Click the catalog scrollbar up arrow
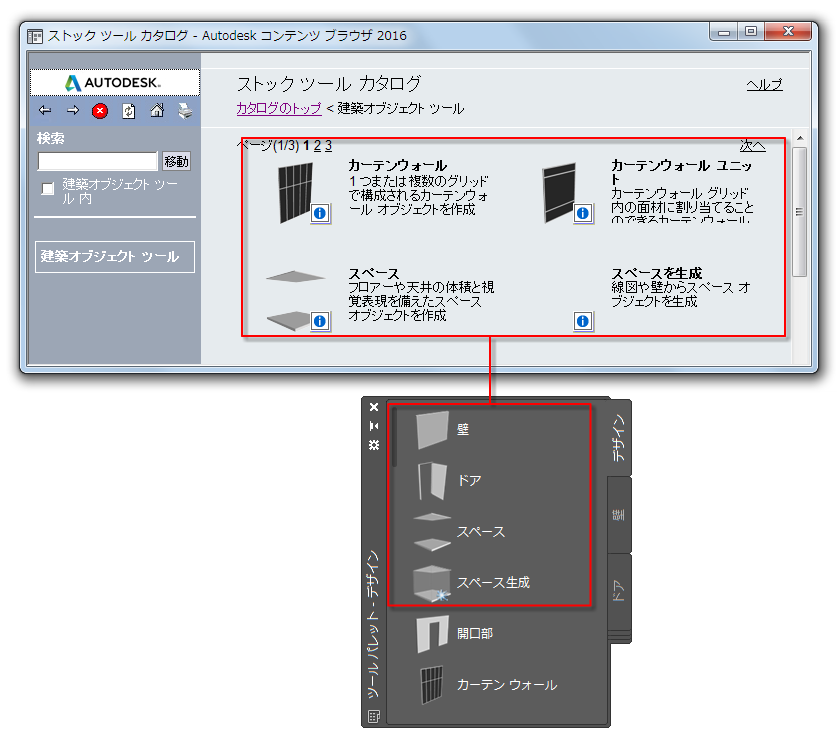This screenshot has width=838, height=745. pyautogui.click(x=800, y=138)
